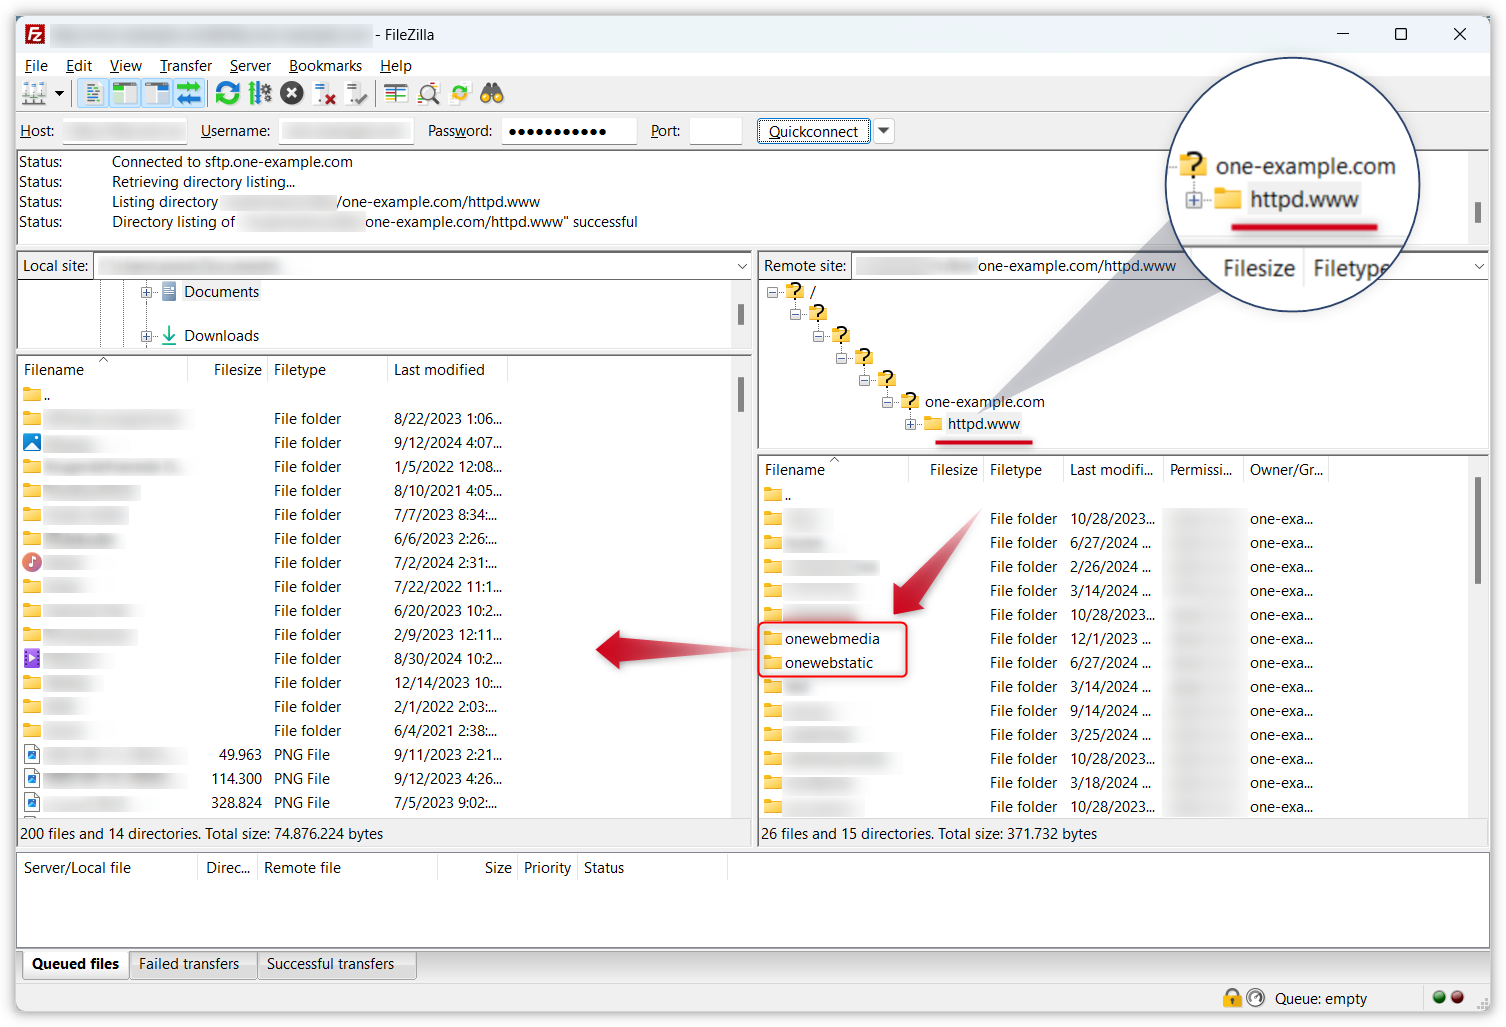This screenshot has height=1027, width=1506.
Task: Open Quickconnect history dropdown arrow
Action: [884, 131]
